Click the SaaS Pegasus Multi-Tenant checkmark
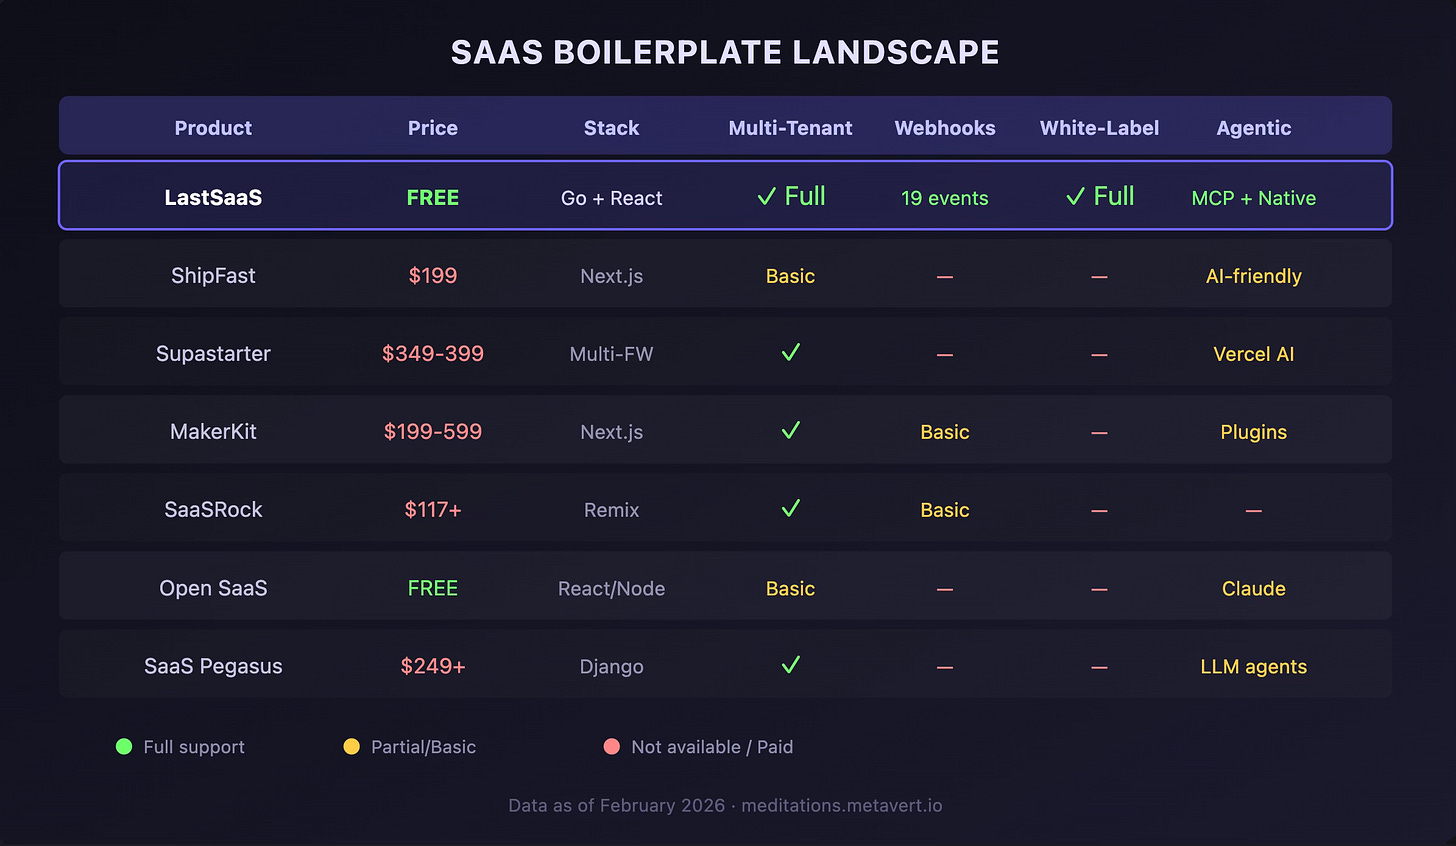Image resolution: width=1456 pixels, height=846 pixels. [x=790, y=665]
